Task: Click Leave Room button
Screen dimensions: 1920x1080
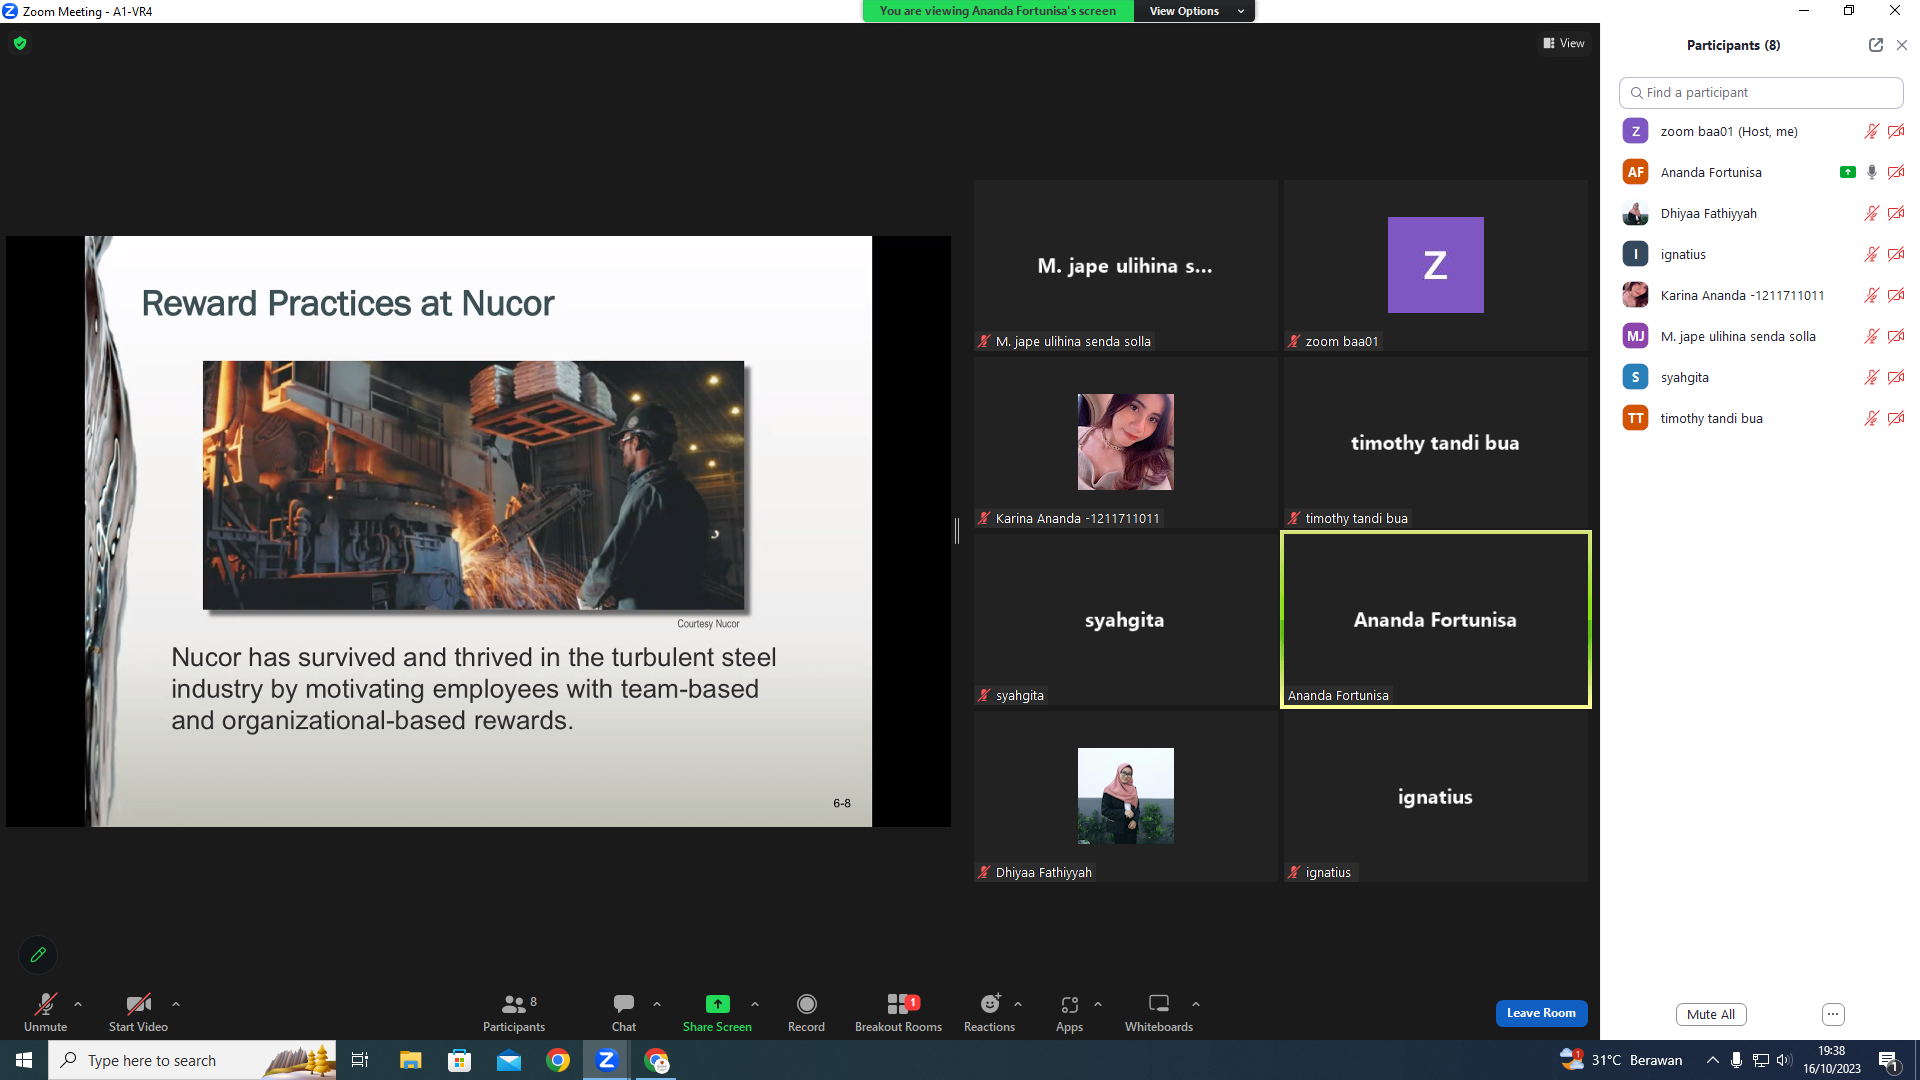Action: click(x=1541, y=1013)
